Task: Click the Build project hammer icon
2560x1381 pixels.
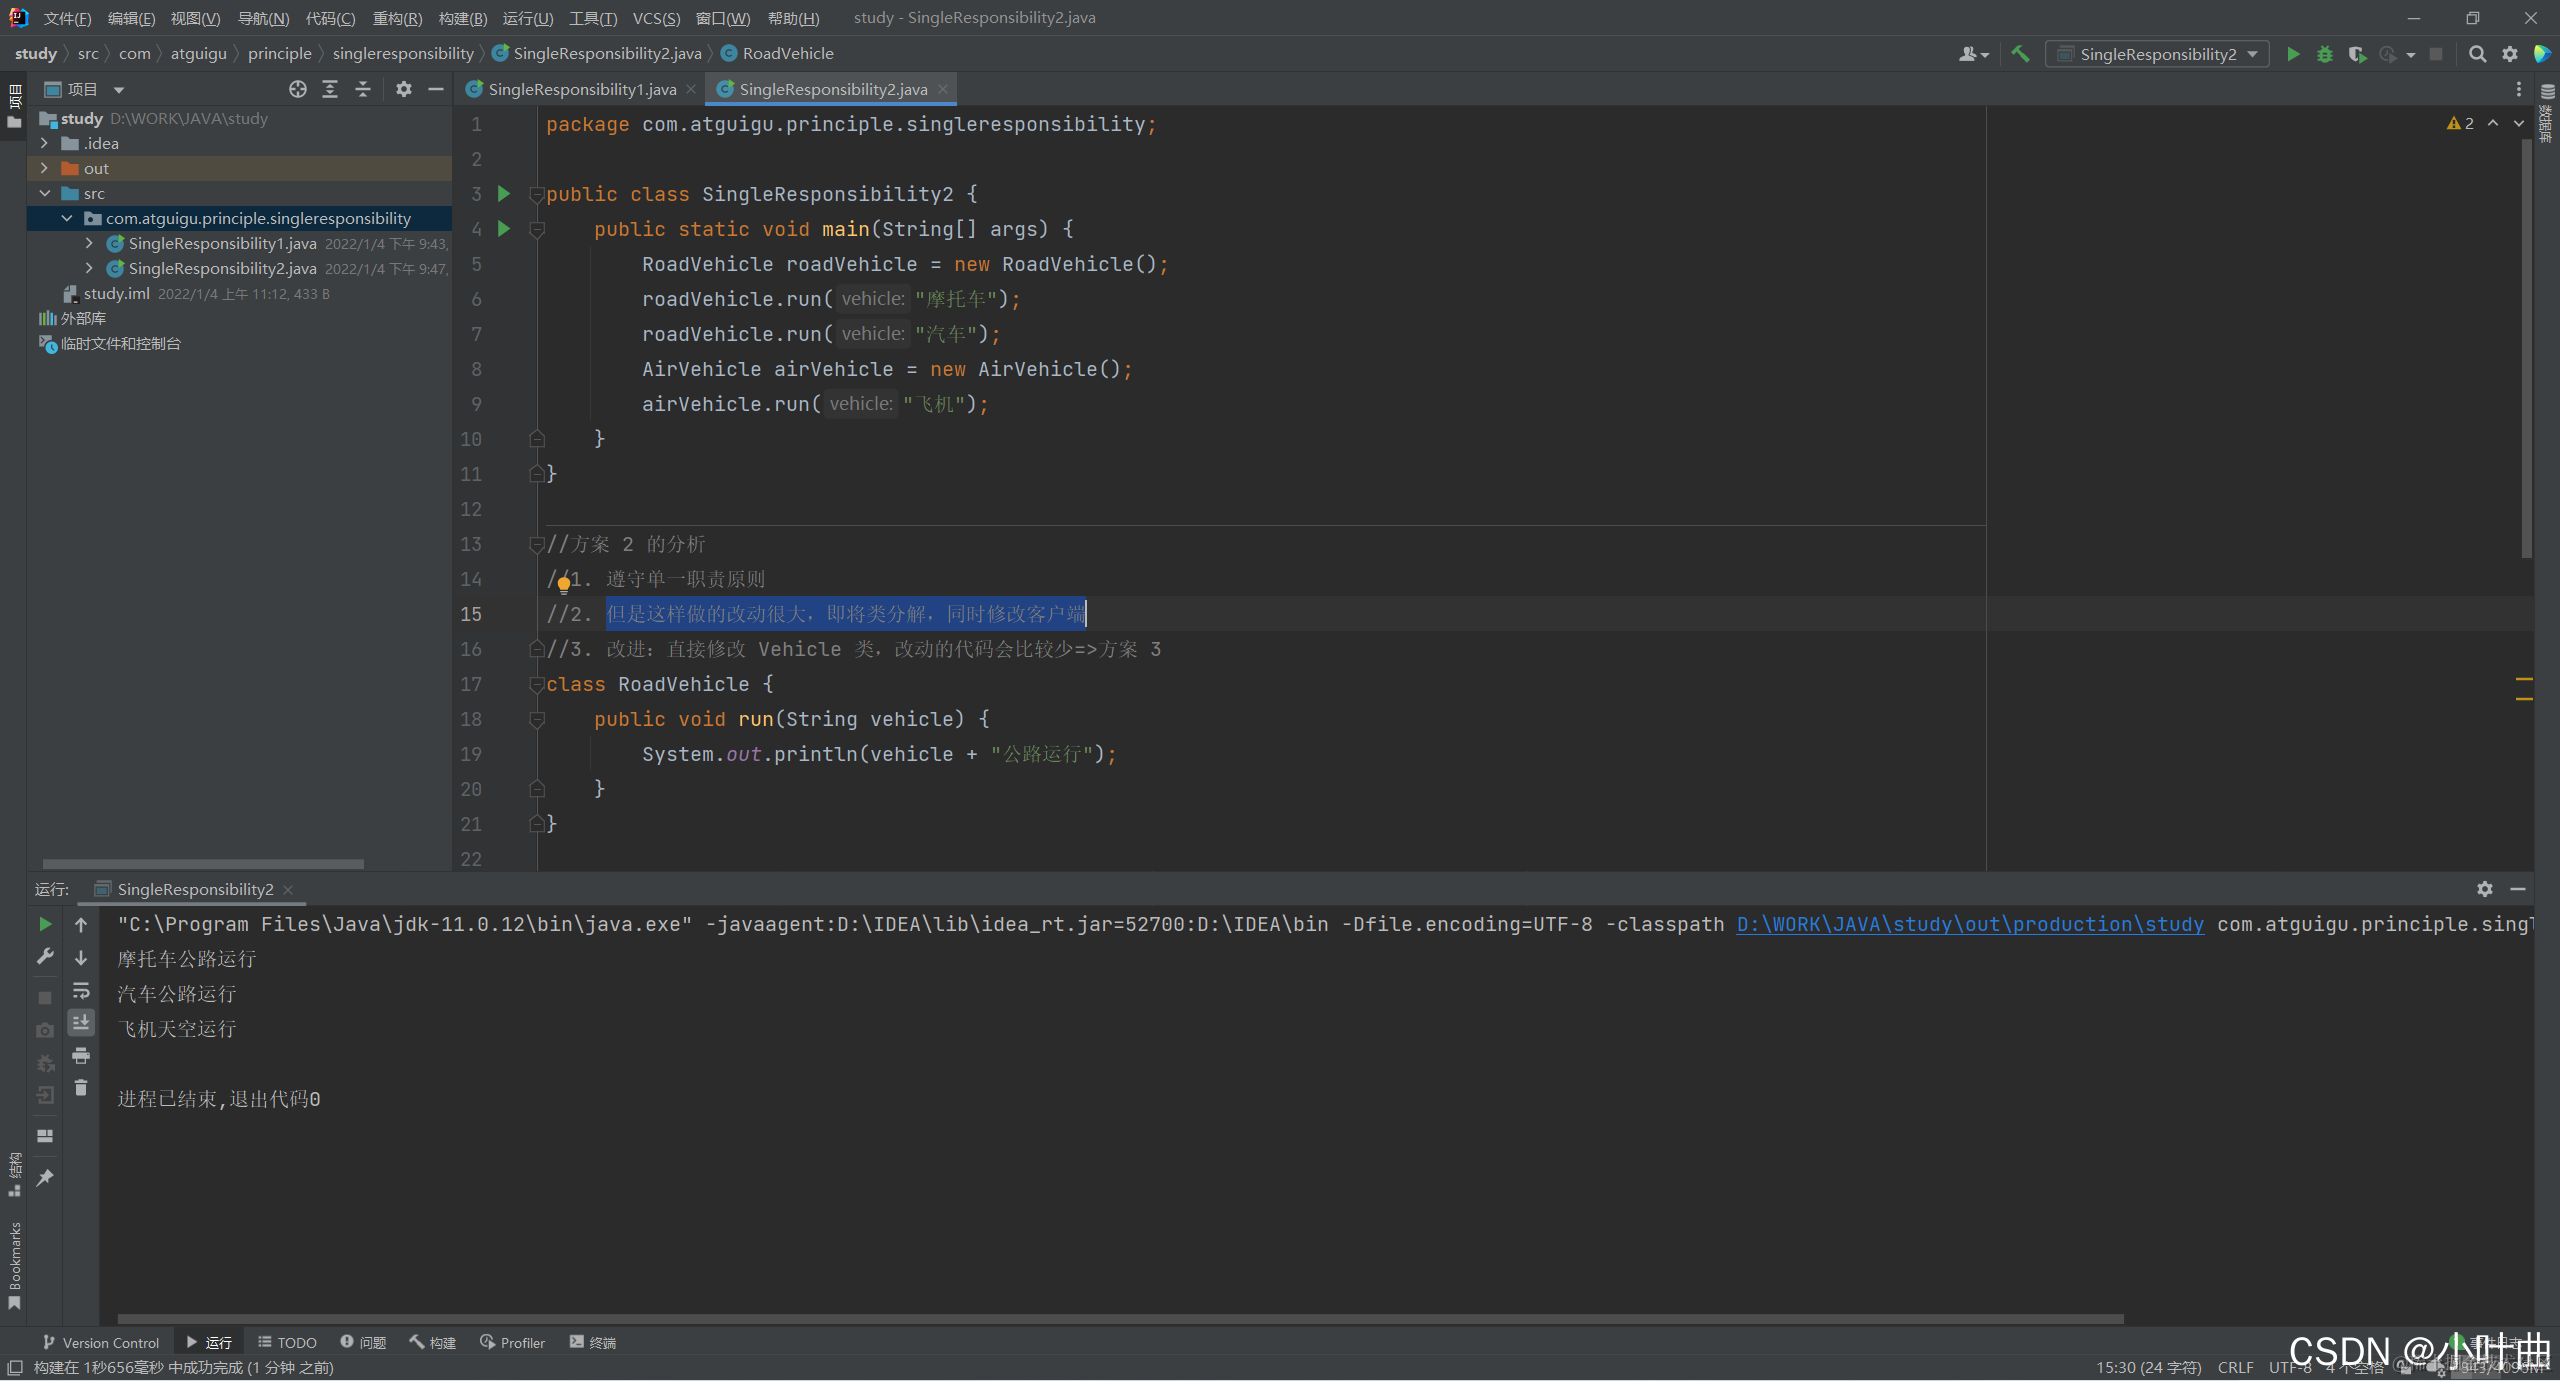Action: [x=2020, y=54]
